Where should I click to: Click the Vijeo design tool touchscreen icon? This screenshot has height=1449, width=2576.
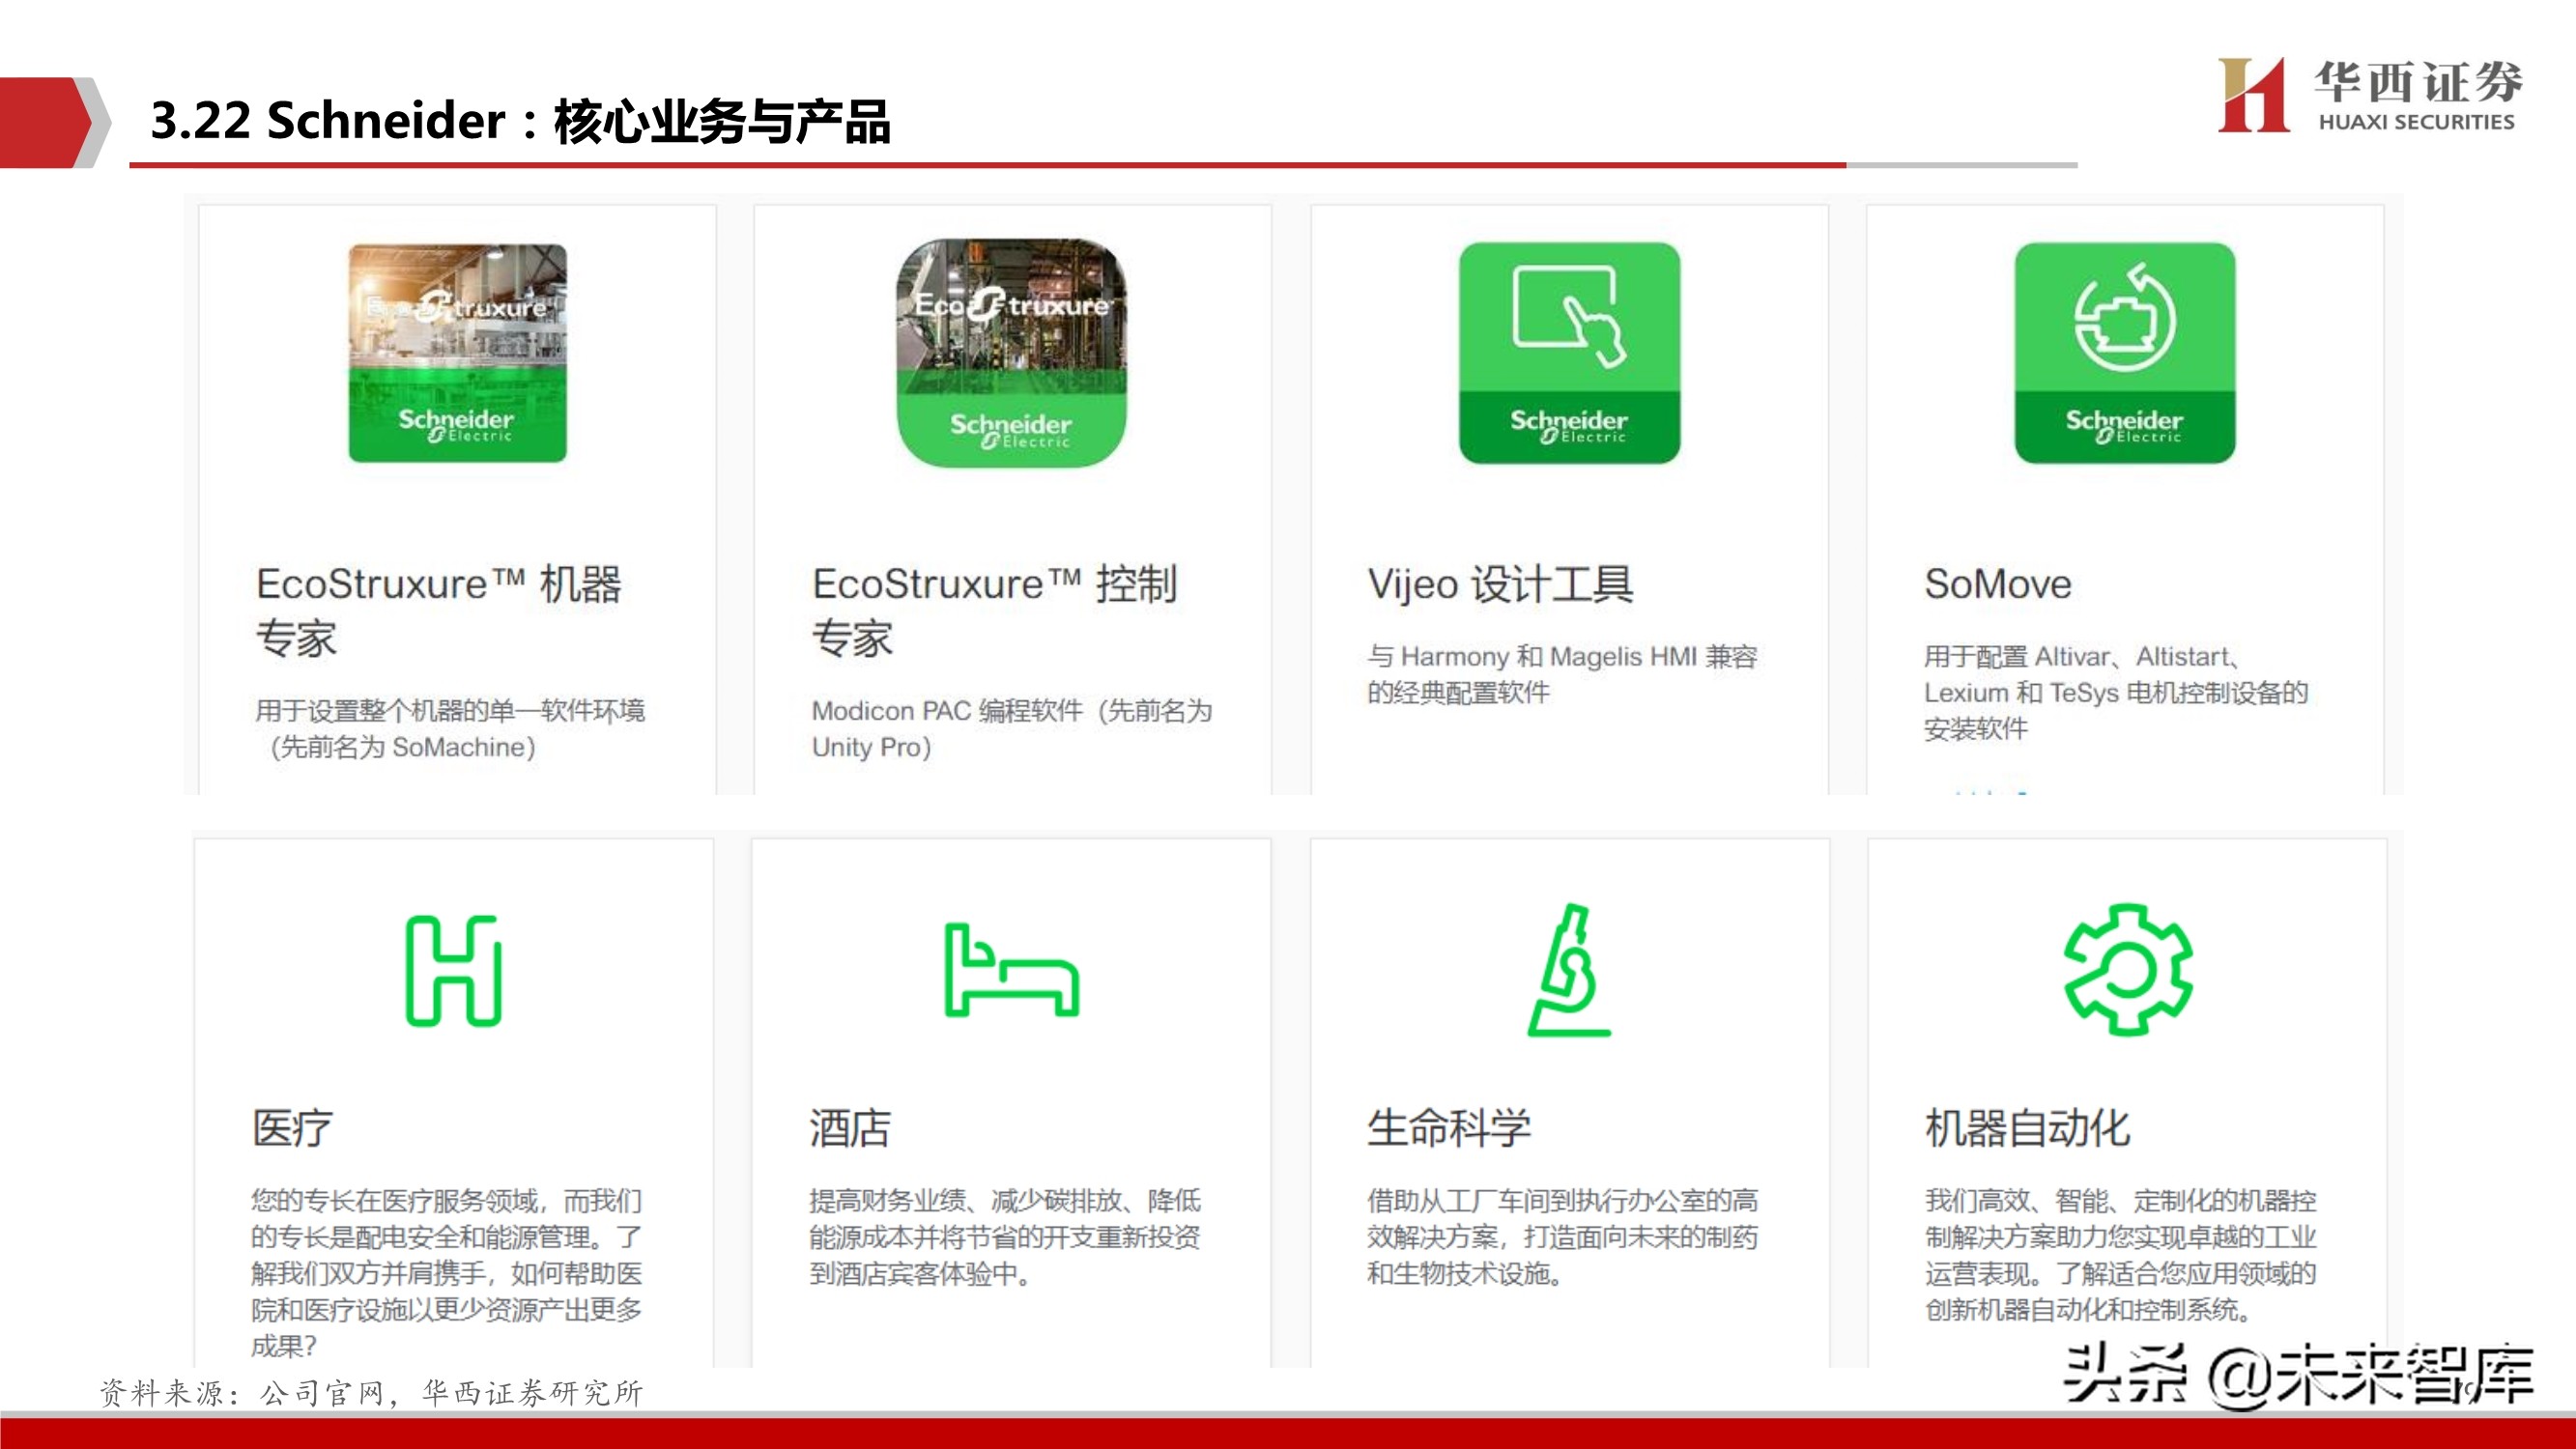pyautogui.click(x=1569, y=353)
